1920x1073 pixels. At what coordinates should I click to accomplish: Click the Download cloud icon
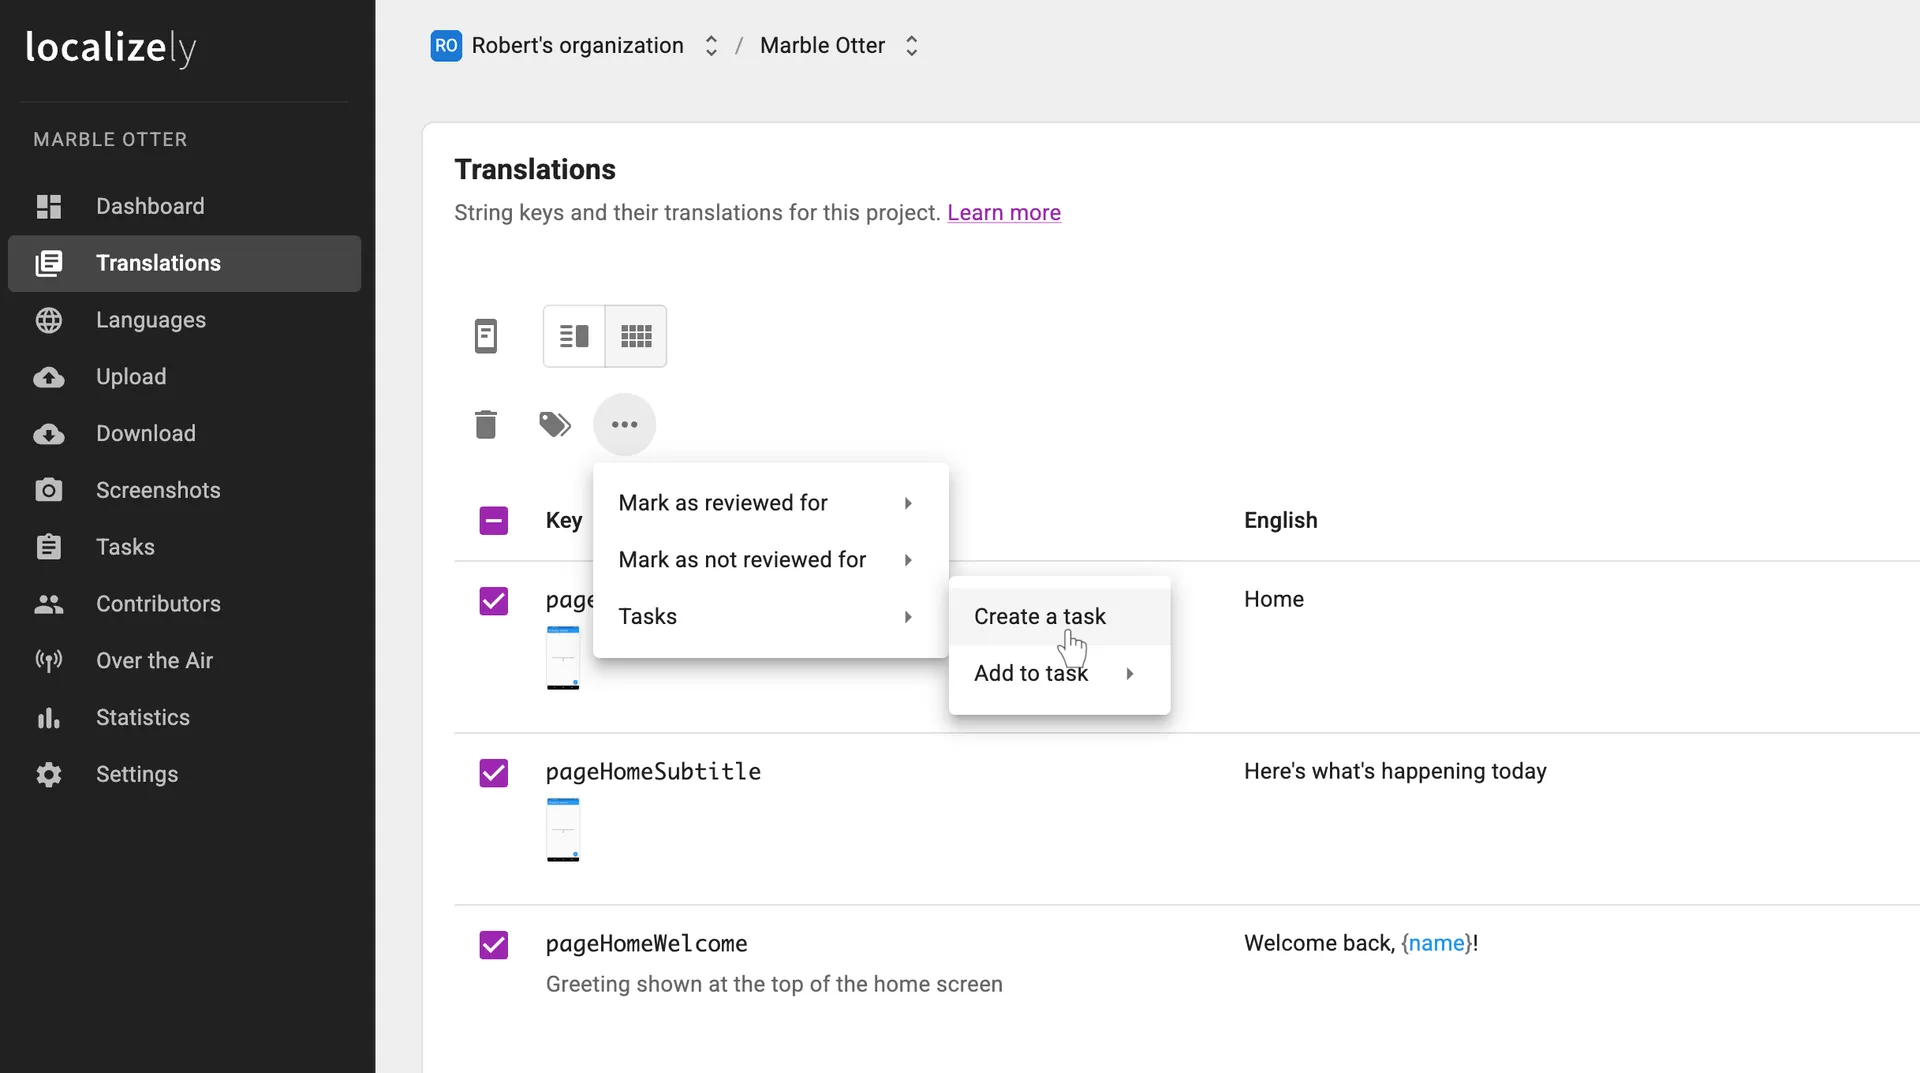(49, 434)
